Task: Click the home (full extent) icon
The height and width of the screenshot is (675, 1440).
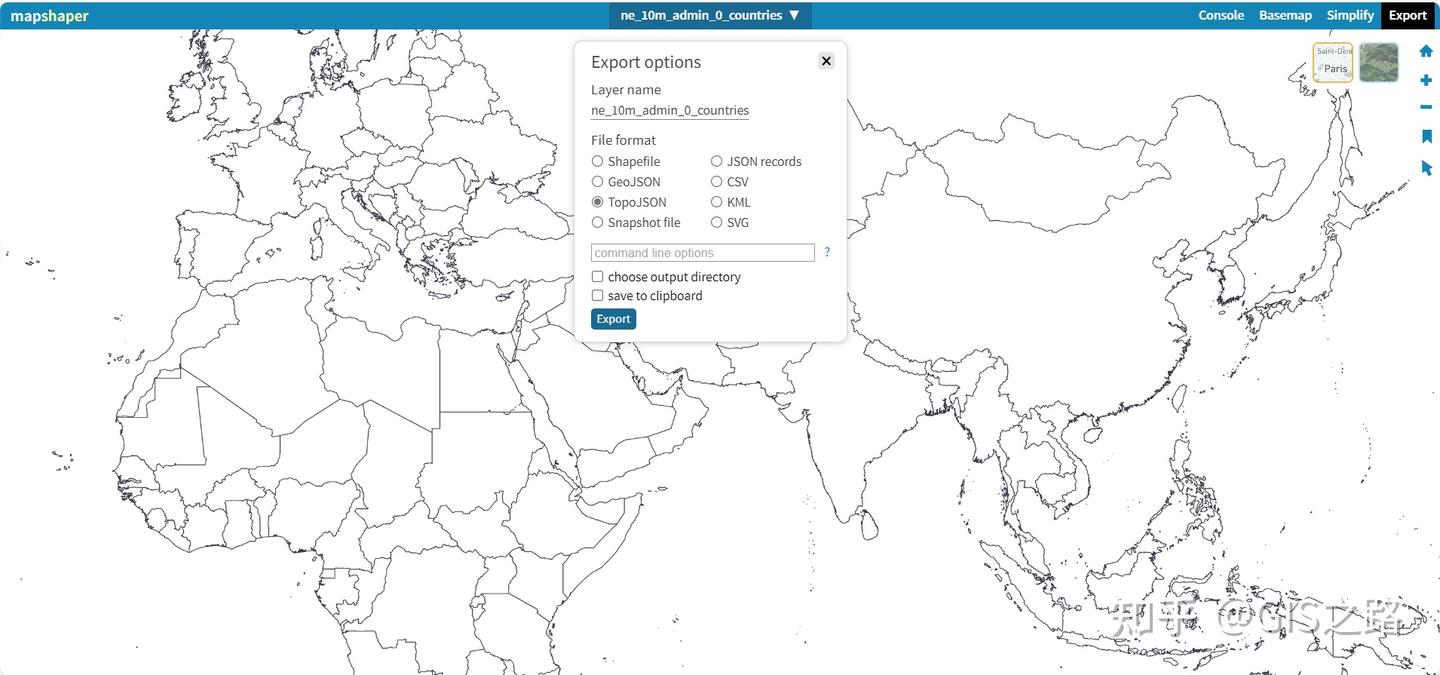Action: (1426, 51)
